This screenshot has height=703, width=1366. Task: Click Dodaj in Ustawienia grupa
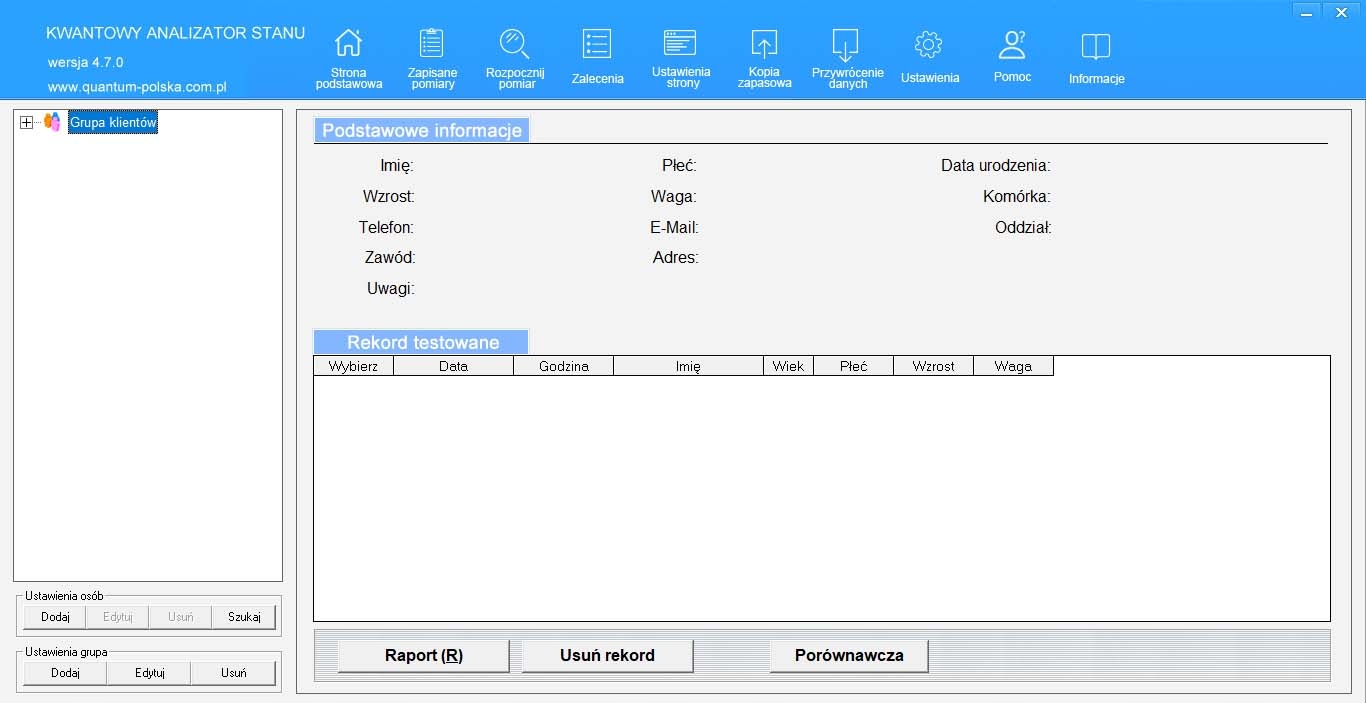pyautogui.click(x=65, y=673)
